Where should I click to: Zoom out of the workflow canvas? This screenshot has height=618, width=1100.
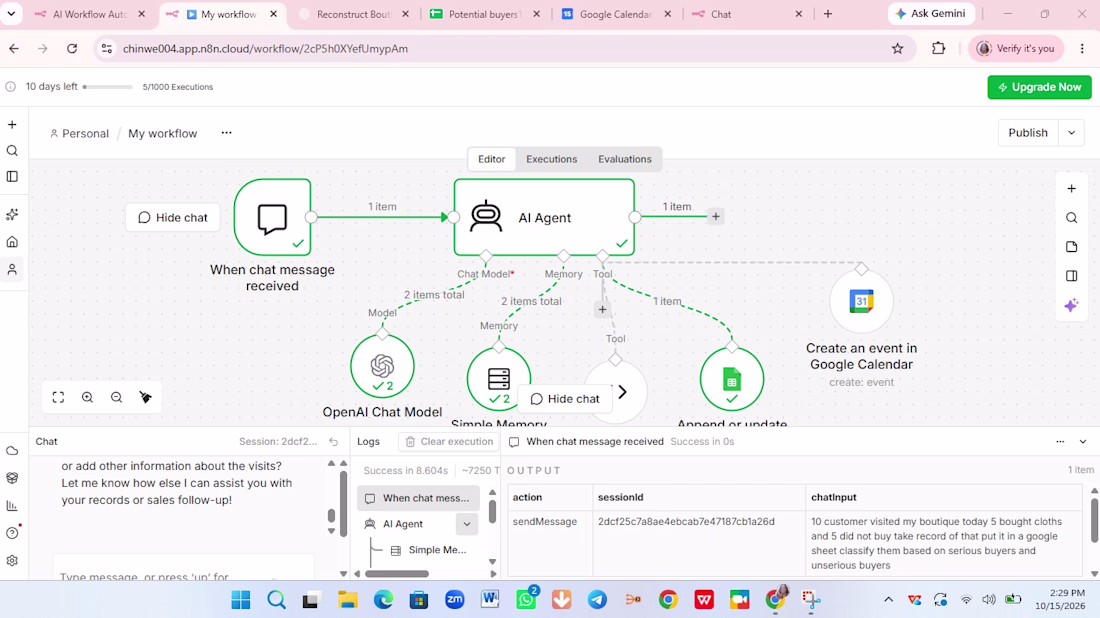tap(116, 397)
